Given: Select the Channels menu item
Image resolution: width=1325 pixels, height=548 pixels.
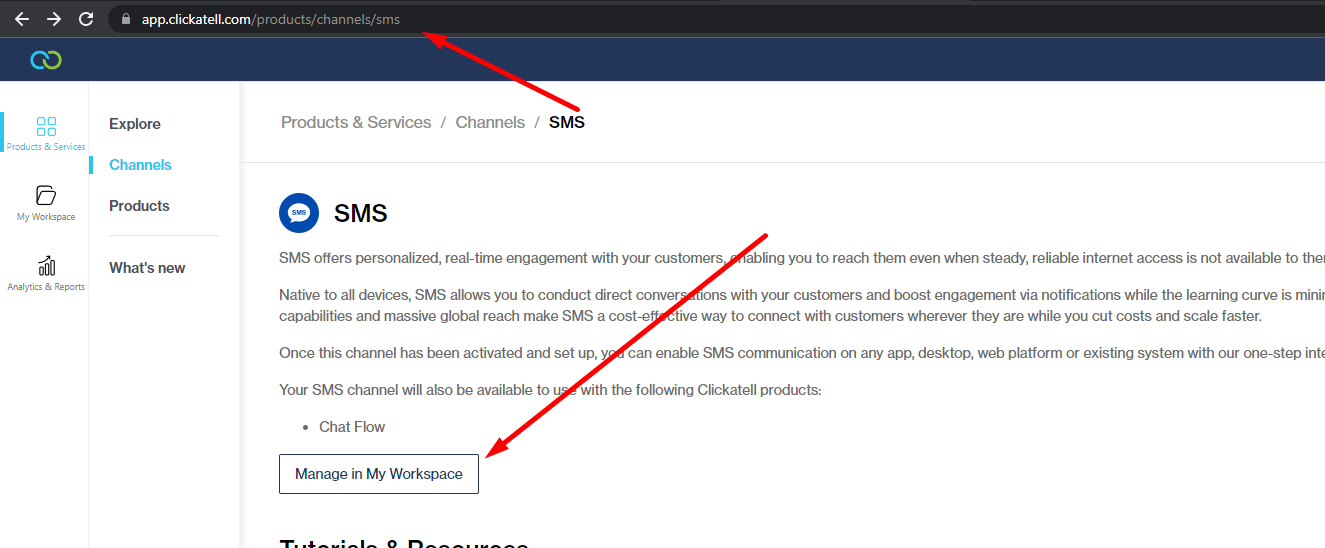Looking at the screenshot, I should click(140, 165).
